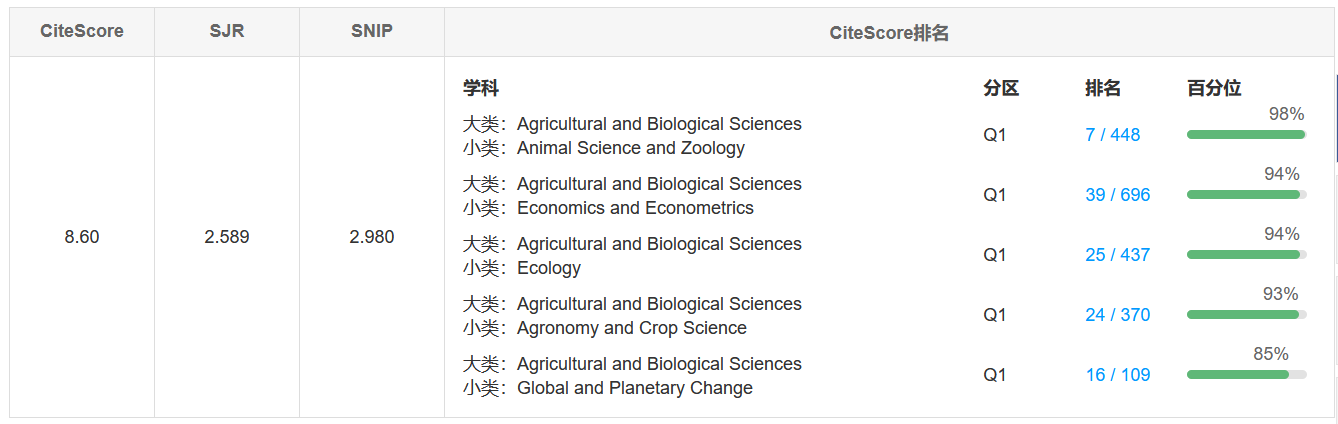
Task: Click the SJR column header
Action: coord(227,31)
